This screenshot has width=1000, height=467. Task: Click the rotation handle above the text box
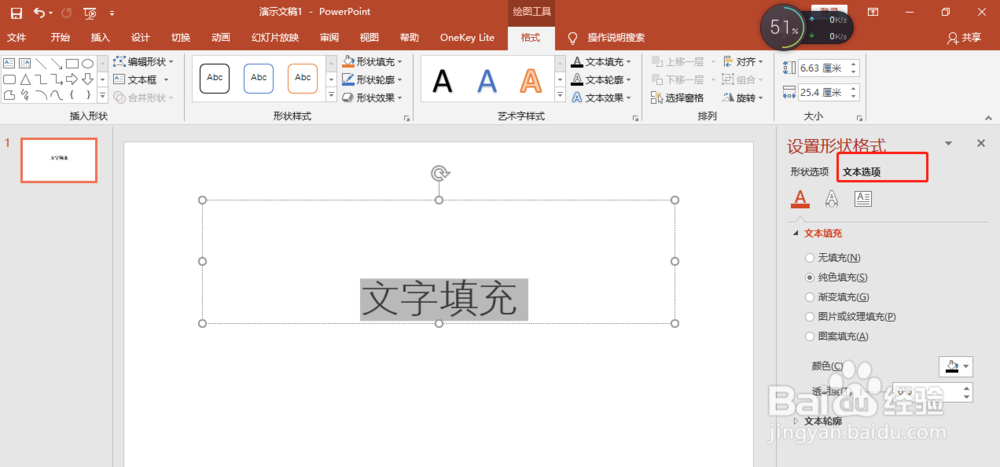point(439,174)
